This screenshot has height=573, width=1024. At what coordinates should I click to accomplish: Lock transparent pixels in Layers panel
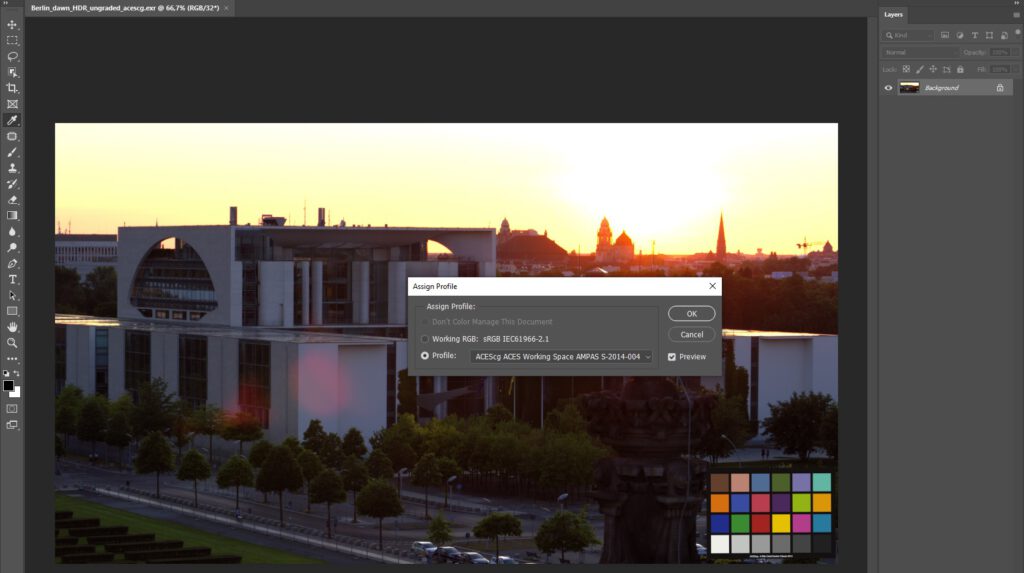(x=906, y=69)
